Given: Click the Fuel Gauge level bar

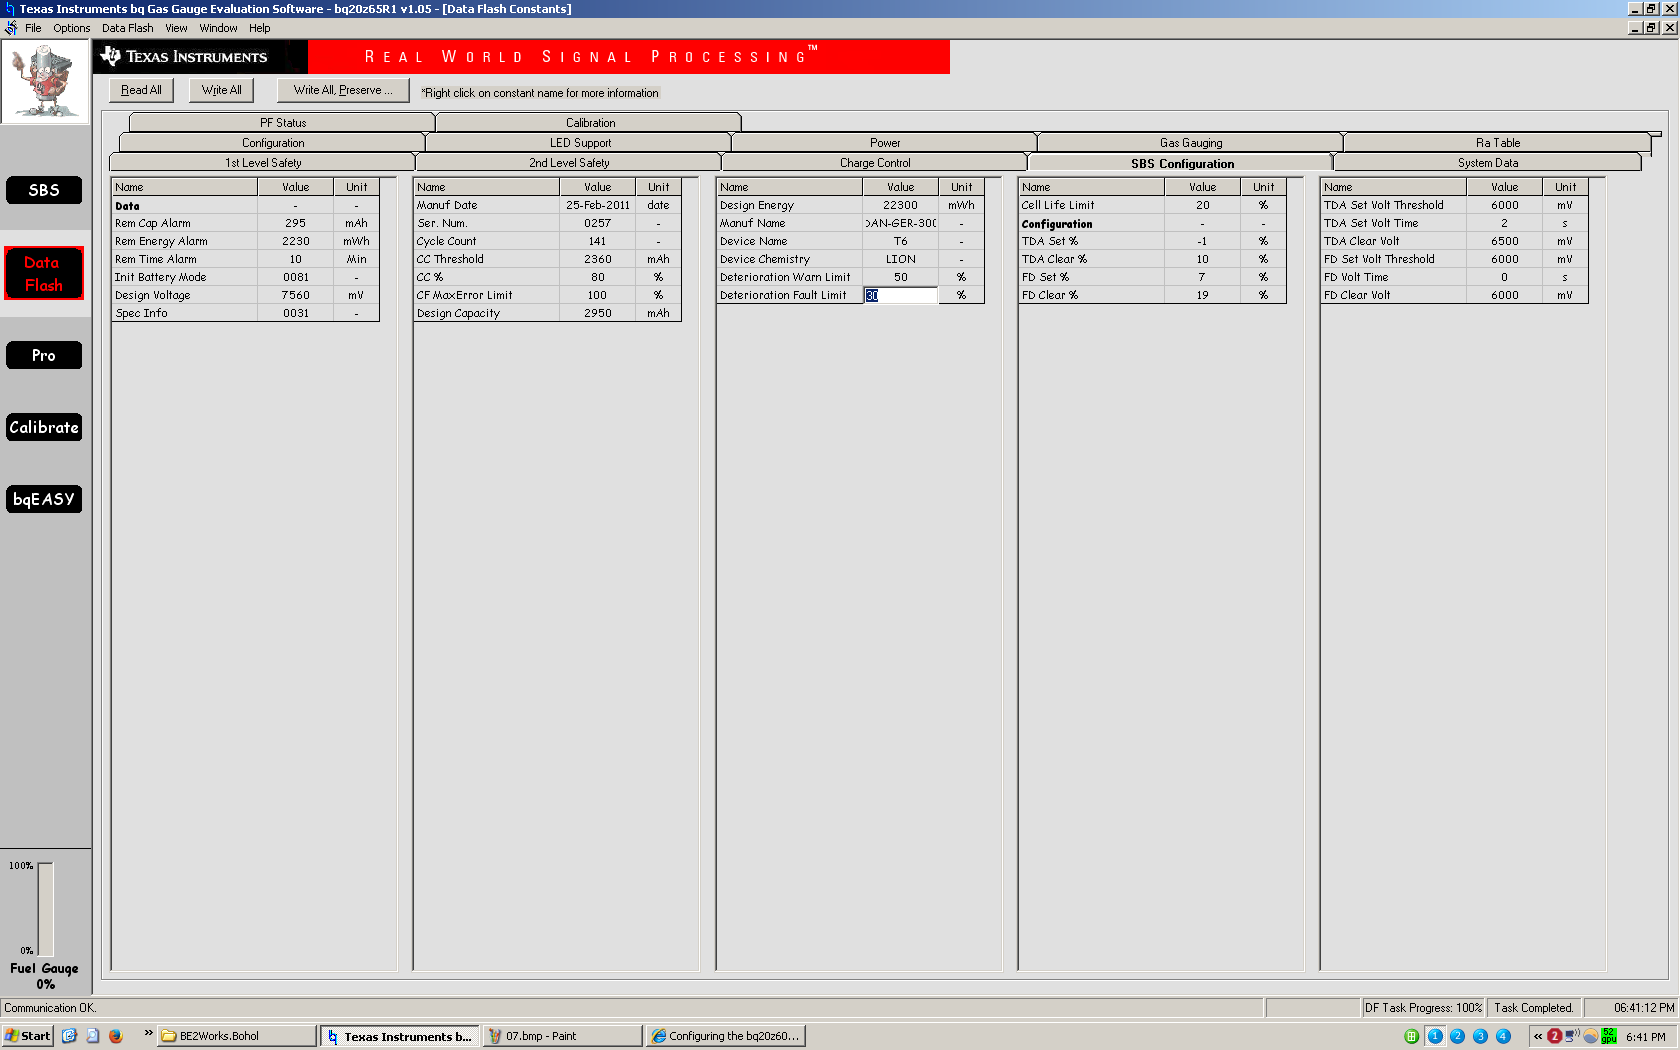Looking at the screenshot, I should (45, 909).
